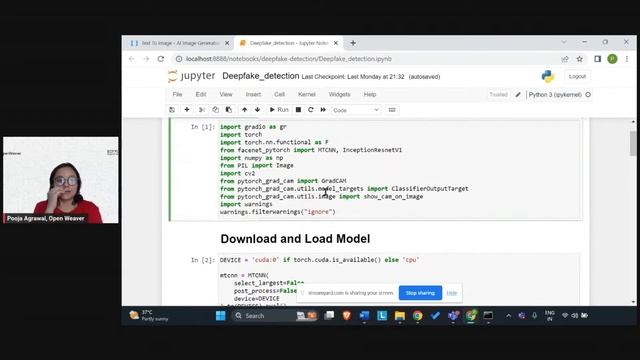Restart the kernel icon
Image resolution: width=640 pixels, height=360 pixels.
tap(311, 110)
